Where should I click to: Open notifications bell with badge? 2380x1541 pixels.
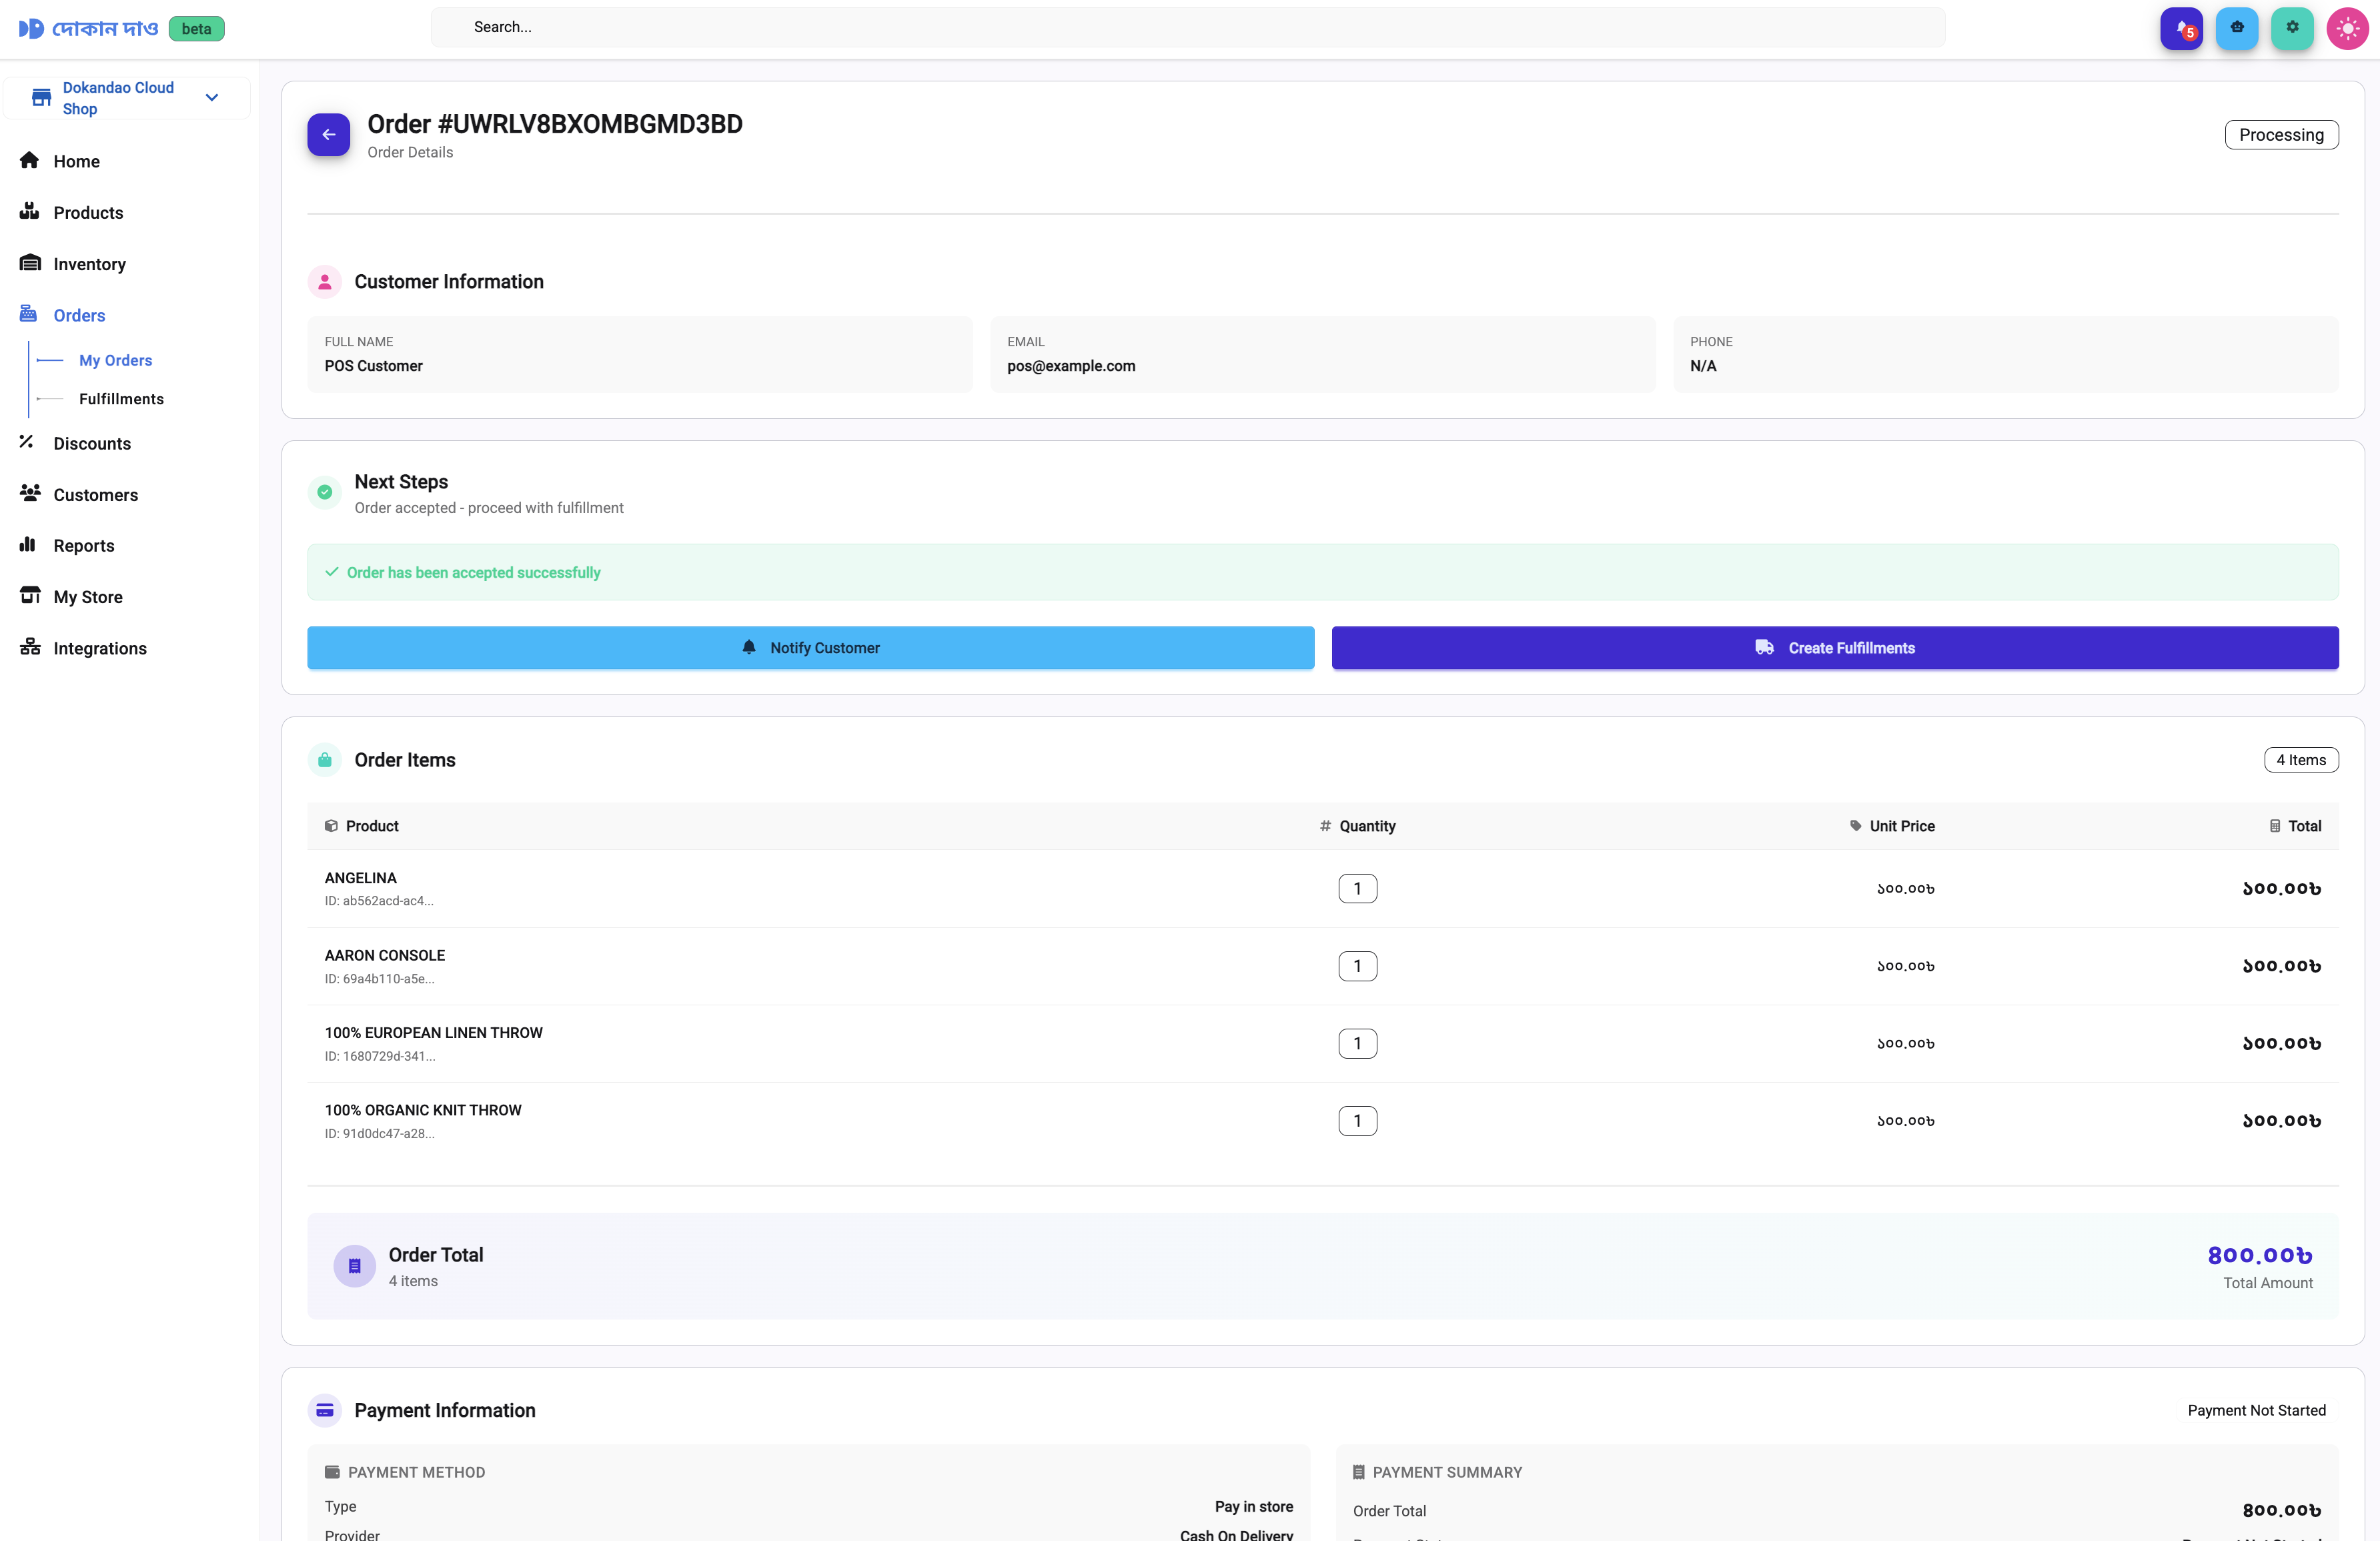[x=2181, y=28]
